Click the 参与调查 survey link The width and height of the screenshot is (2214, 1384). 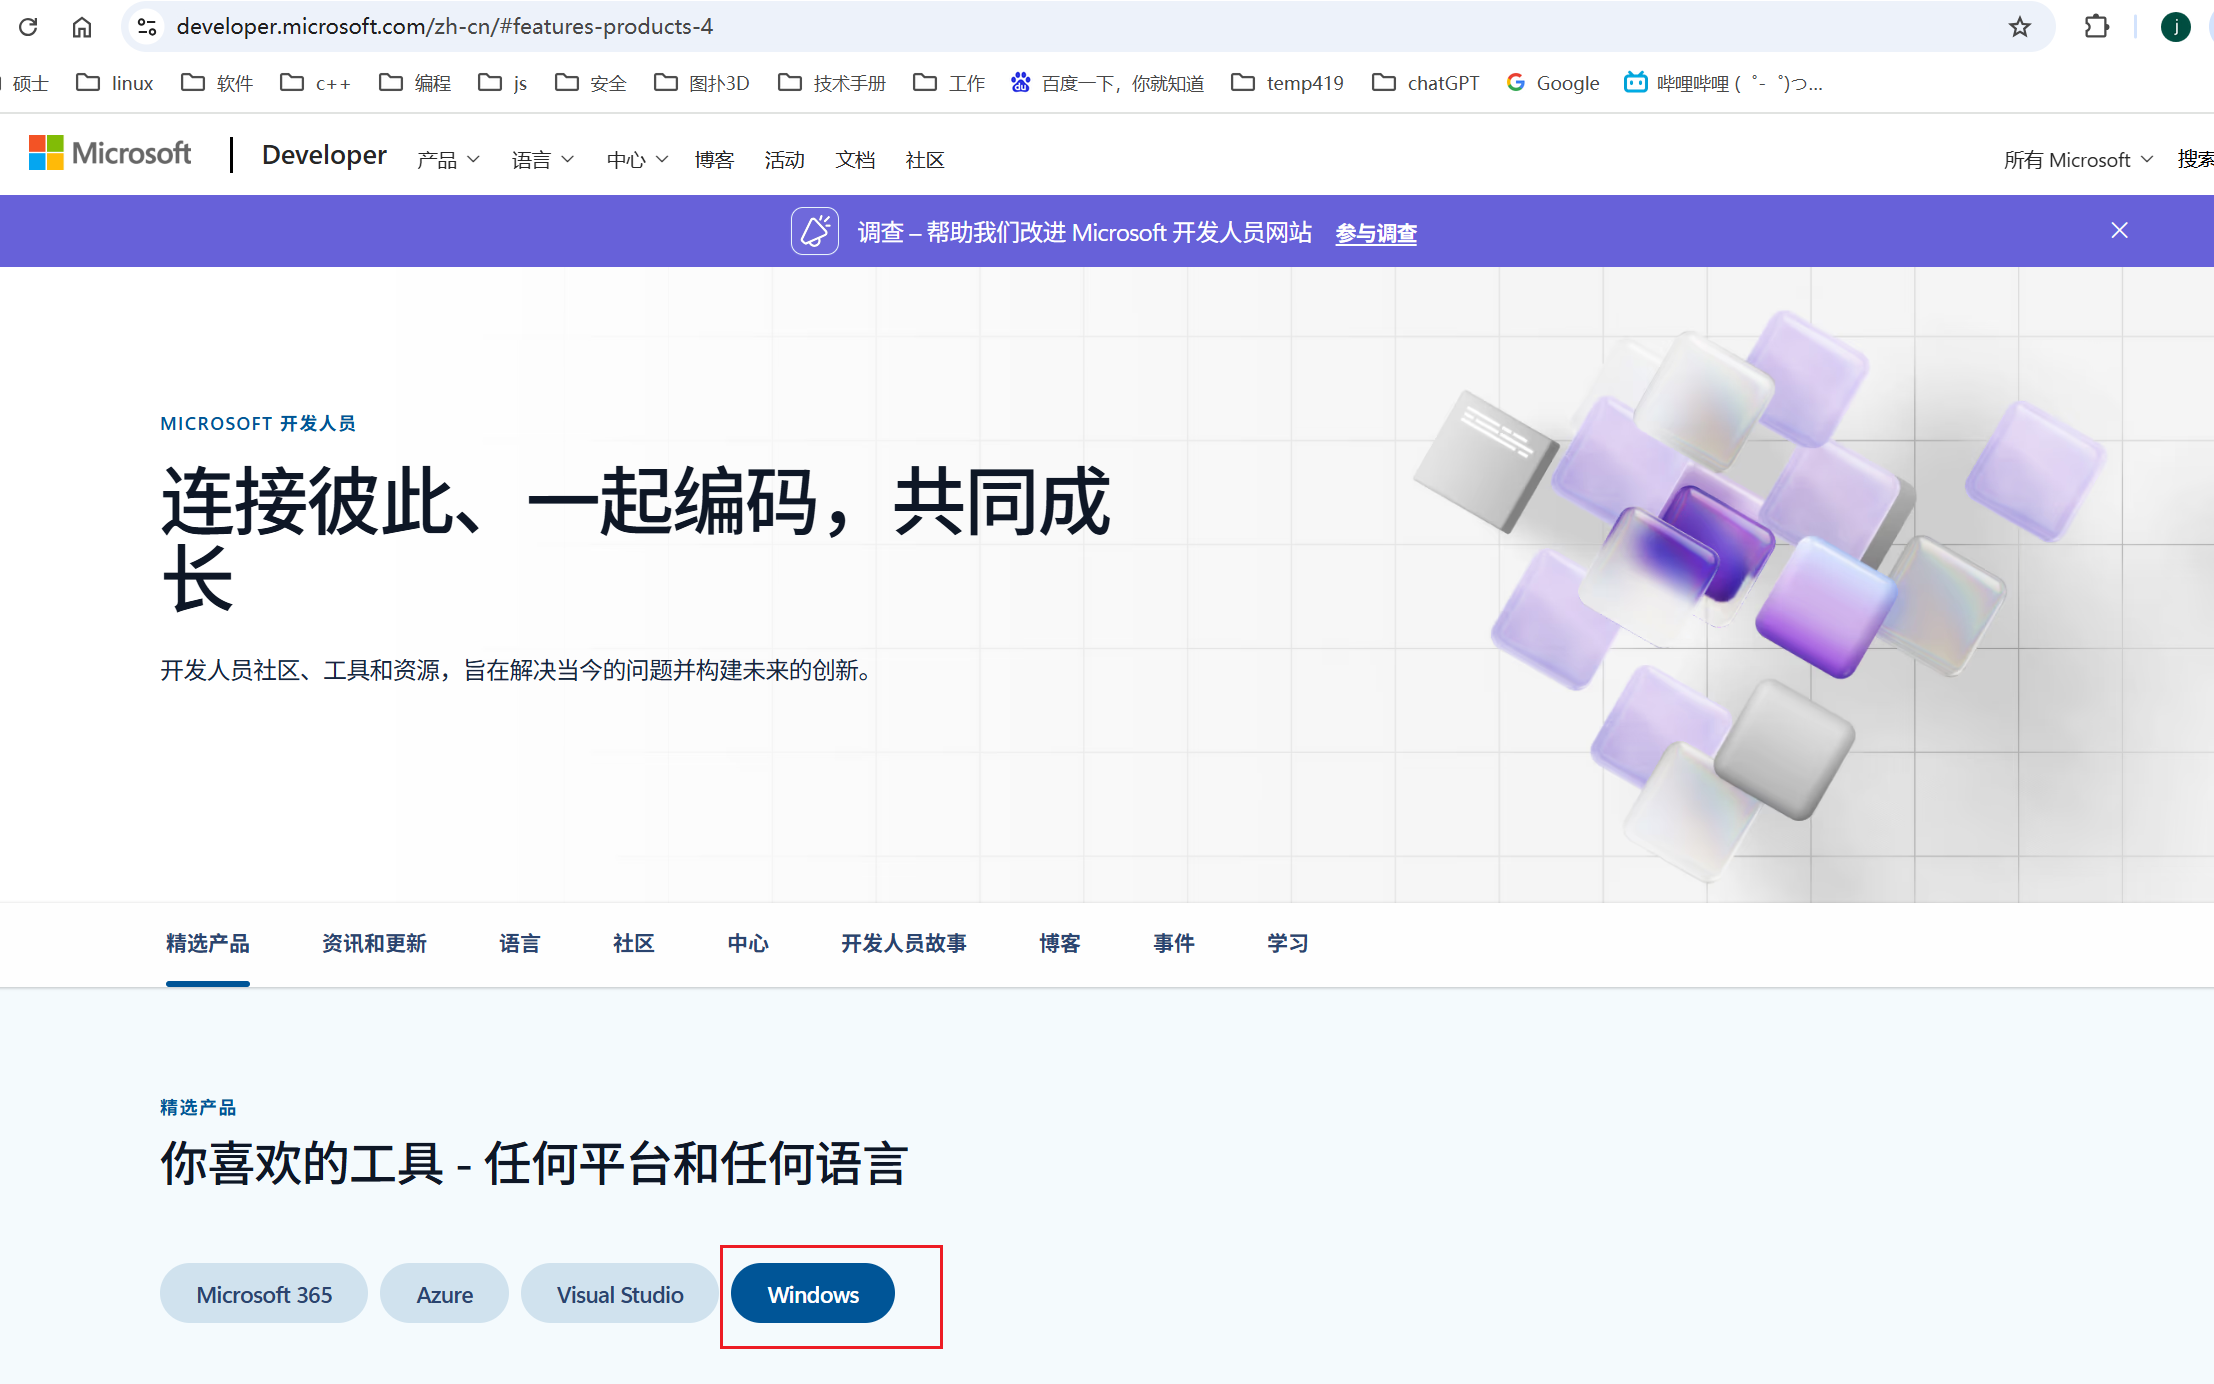pyautogui.click(x=1376, y=233)
